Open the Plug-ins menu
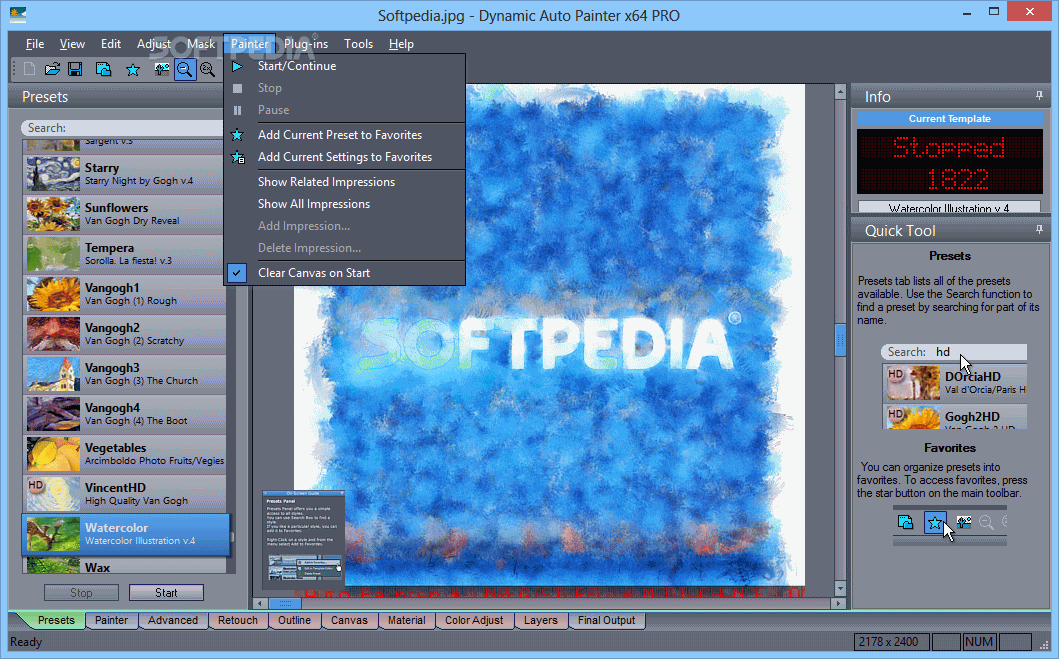The height and width of the screenshot is (659, 1059). tap(306, 44)
